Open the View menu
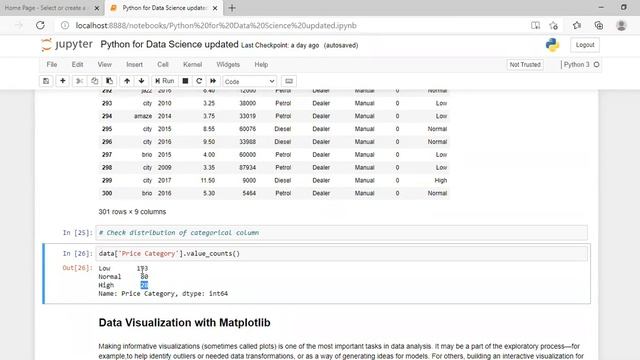The image size is (640, 360). pos(104,64)
